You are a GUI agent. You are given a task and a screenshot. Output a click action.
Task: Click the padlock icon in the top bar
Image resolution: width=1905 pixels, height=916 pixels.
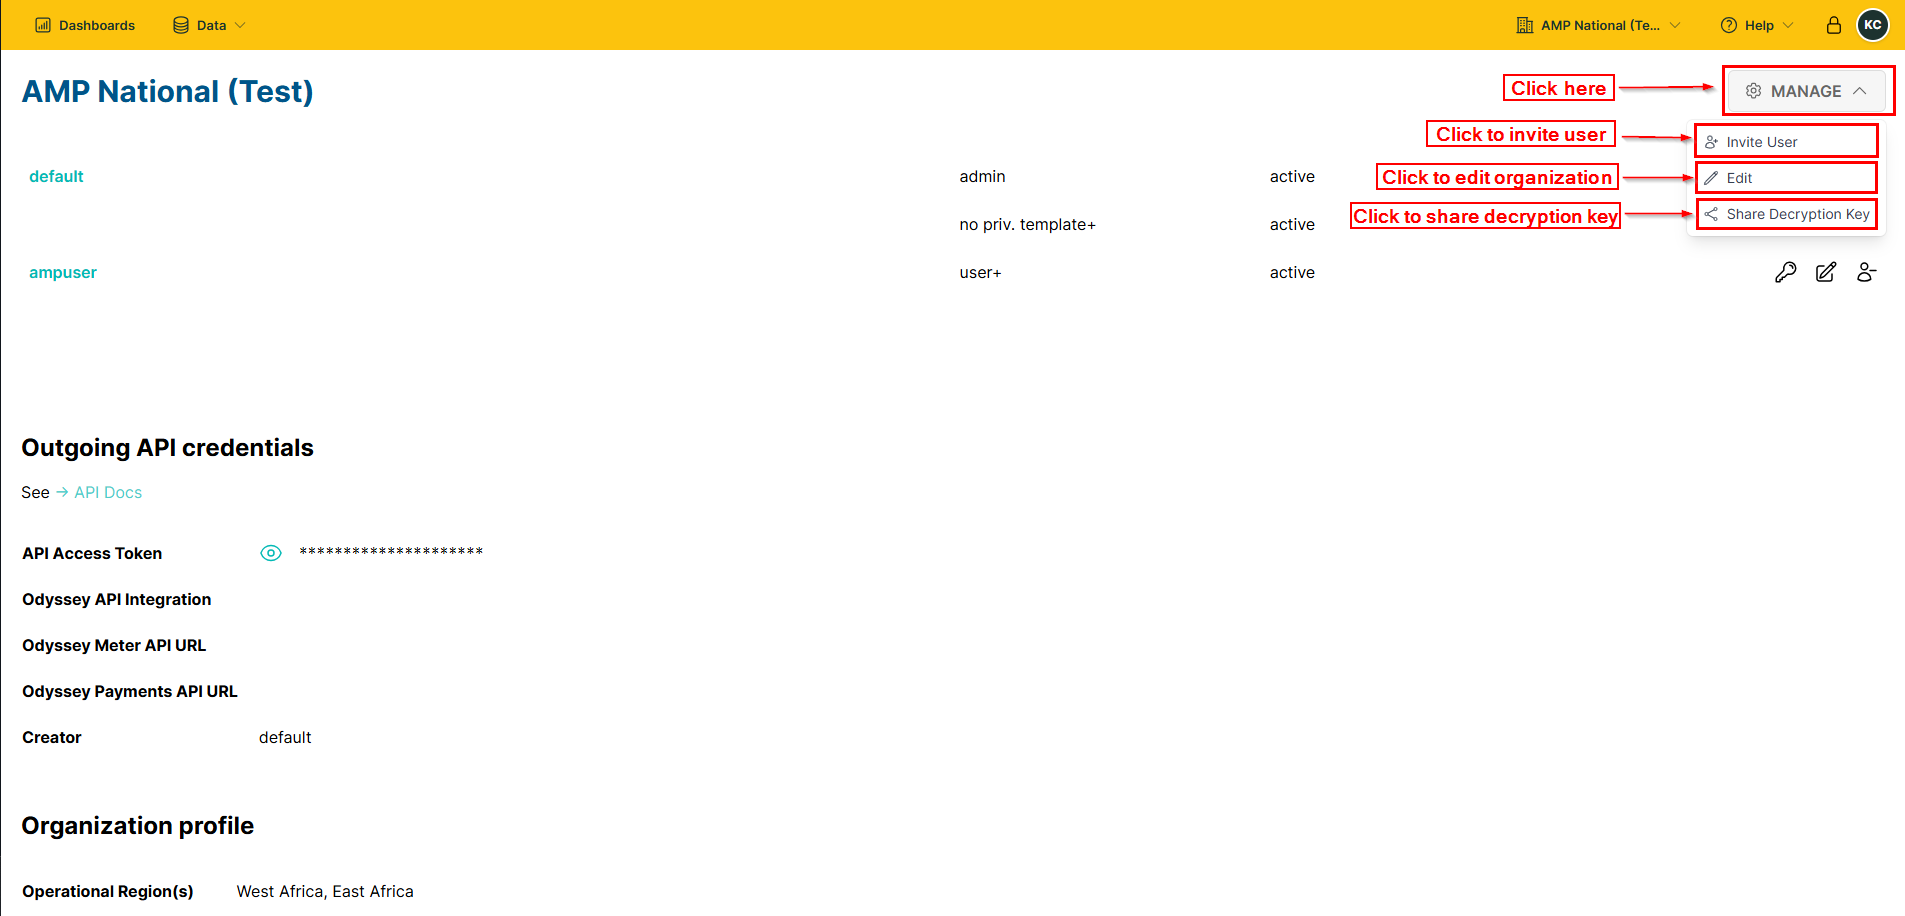[1833, 25]
